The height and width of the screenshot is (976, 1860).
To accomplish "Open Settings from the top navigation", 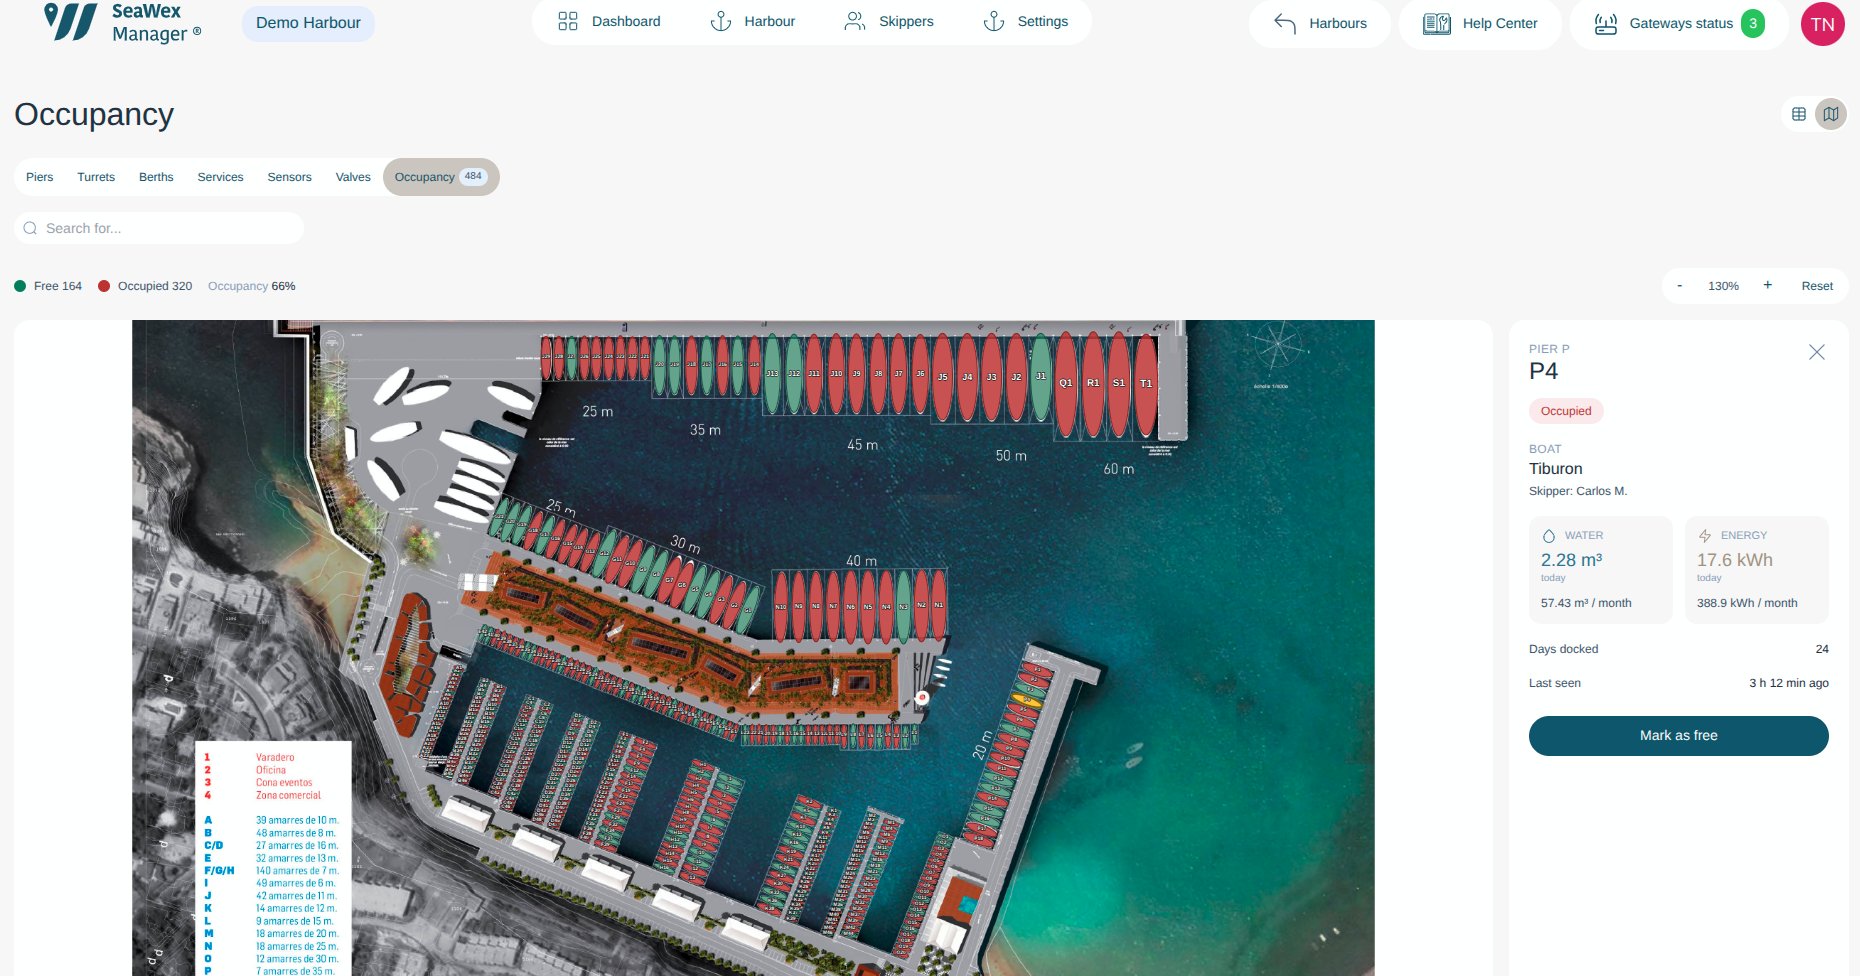I will tap(1026, 21).
